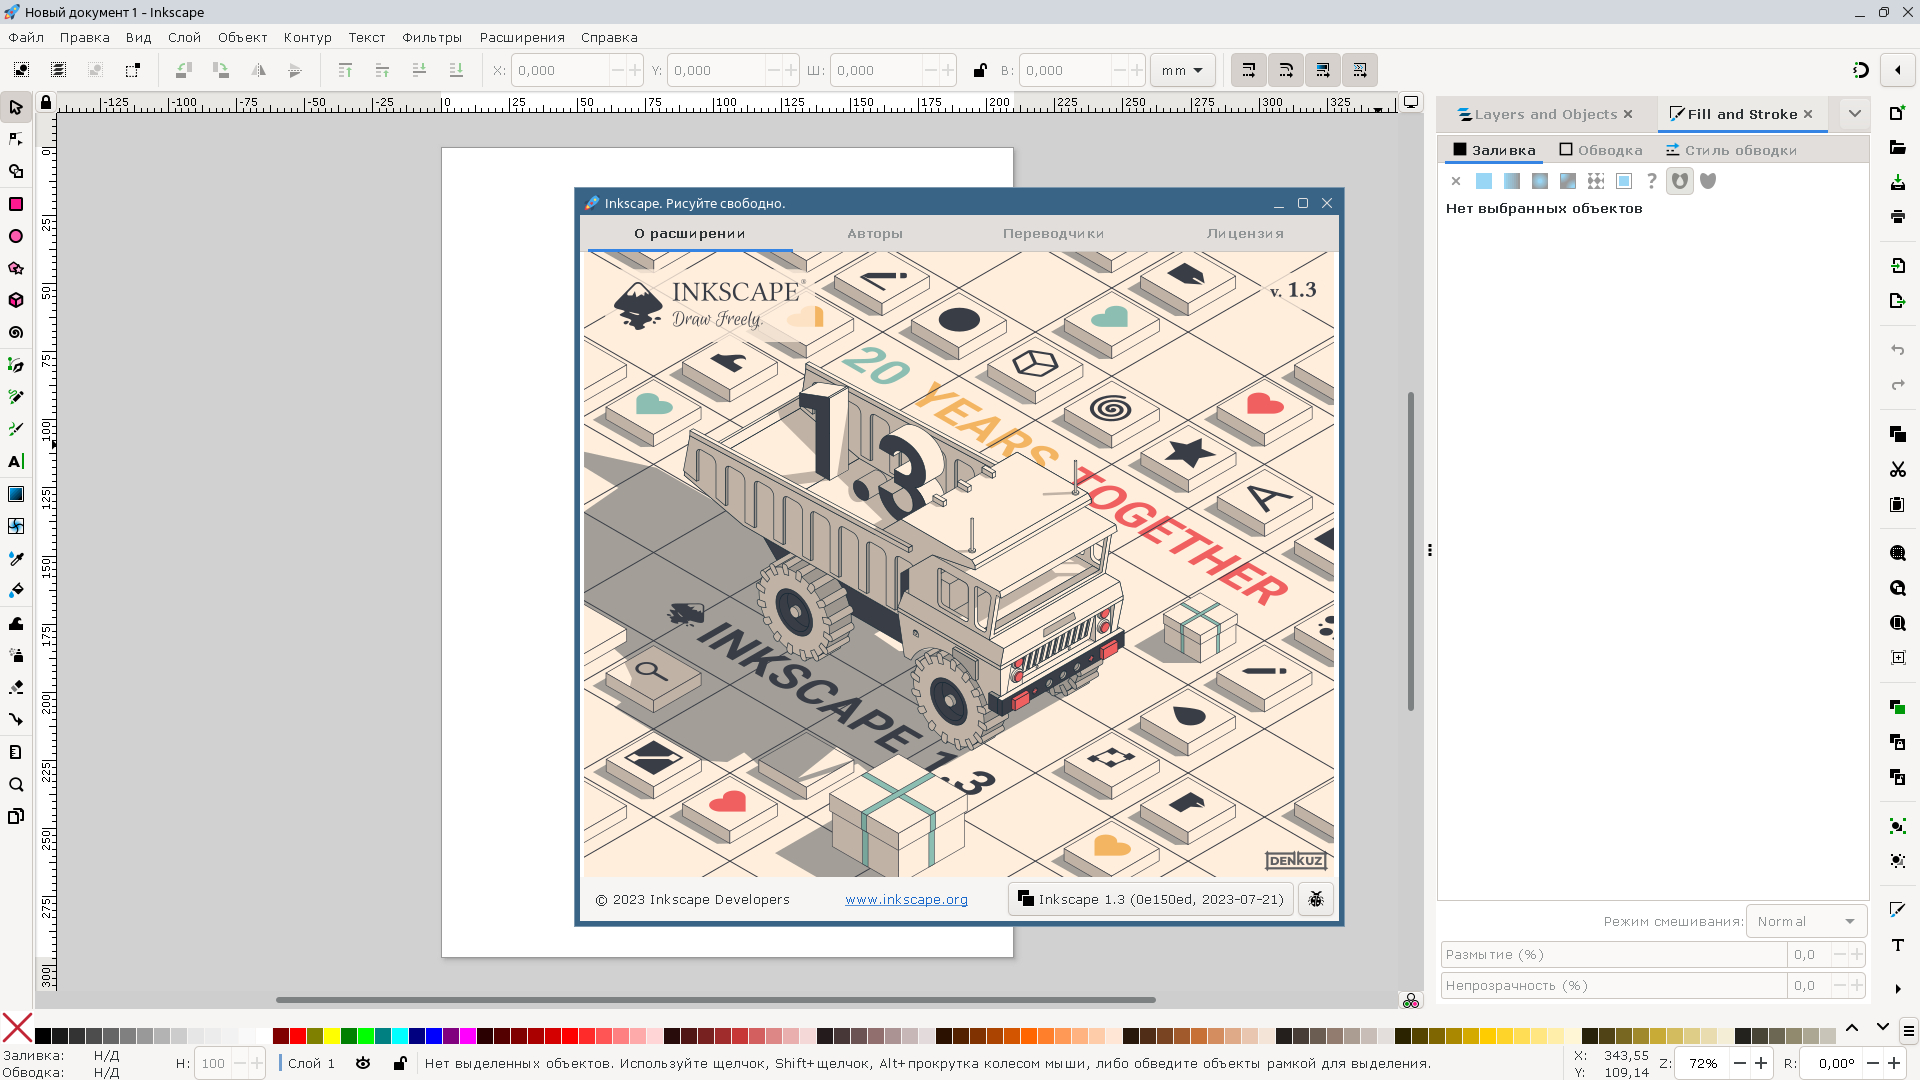Click Flip horizontal toolbar icon
Viewport: 1920px width, 1080px height.
pos(258,70)
